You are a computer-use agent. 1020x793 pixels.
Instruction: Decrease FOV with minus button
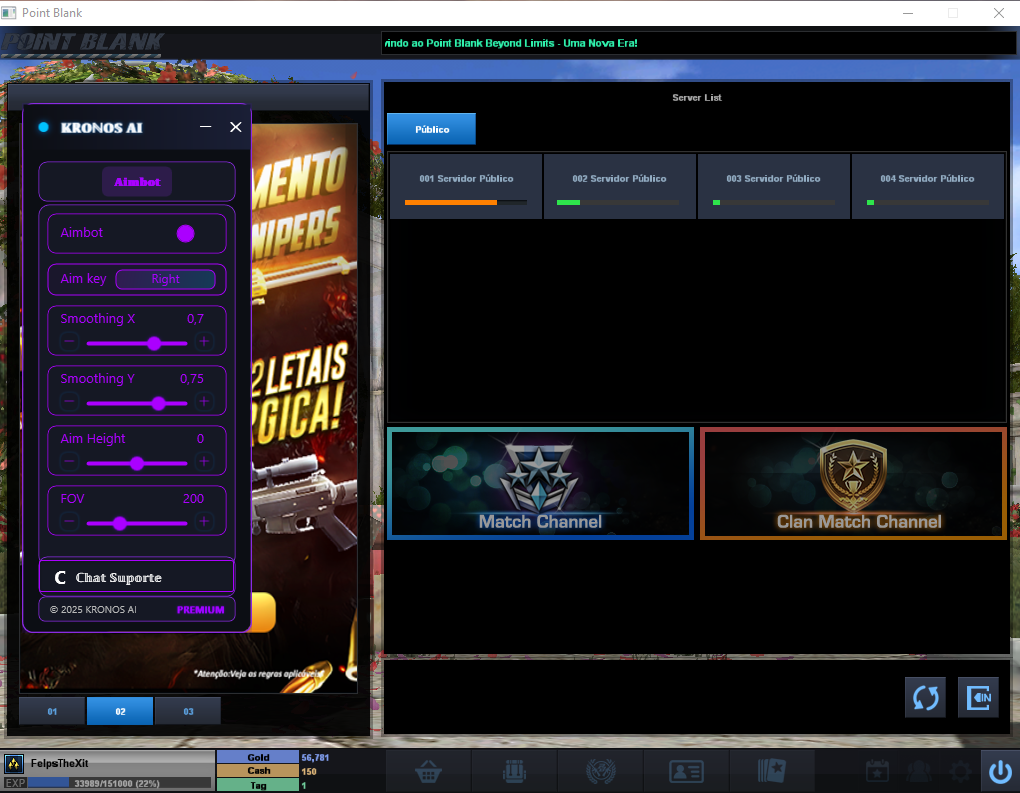click(70, 522)
